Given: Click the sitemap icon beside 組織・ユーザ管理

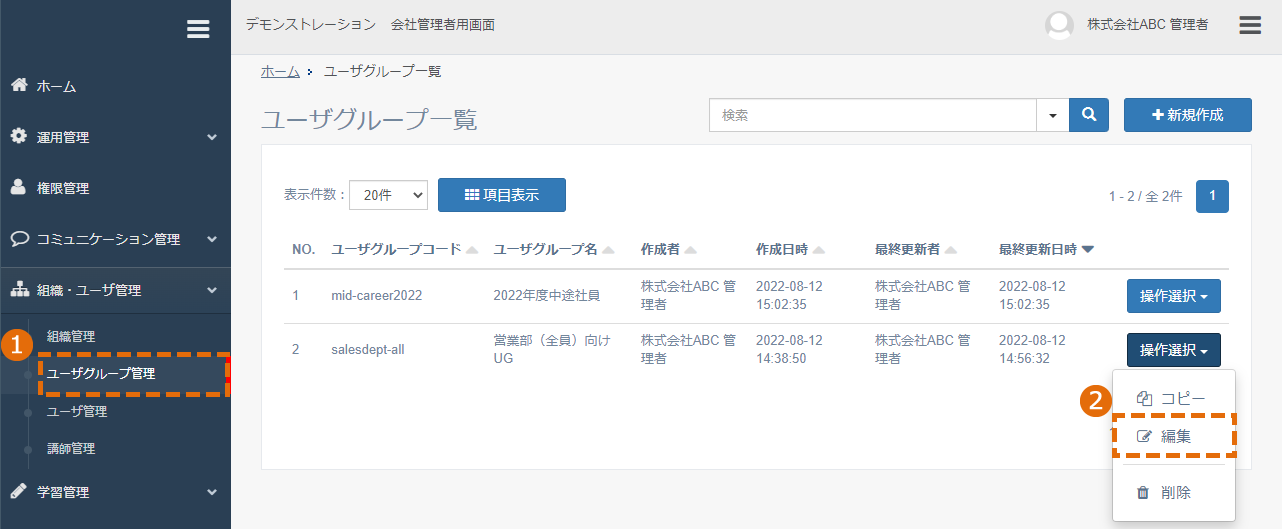Looking at the screenshot, I should 19,290.
